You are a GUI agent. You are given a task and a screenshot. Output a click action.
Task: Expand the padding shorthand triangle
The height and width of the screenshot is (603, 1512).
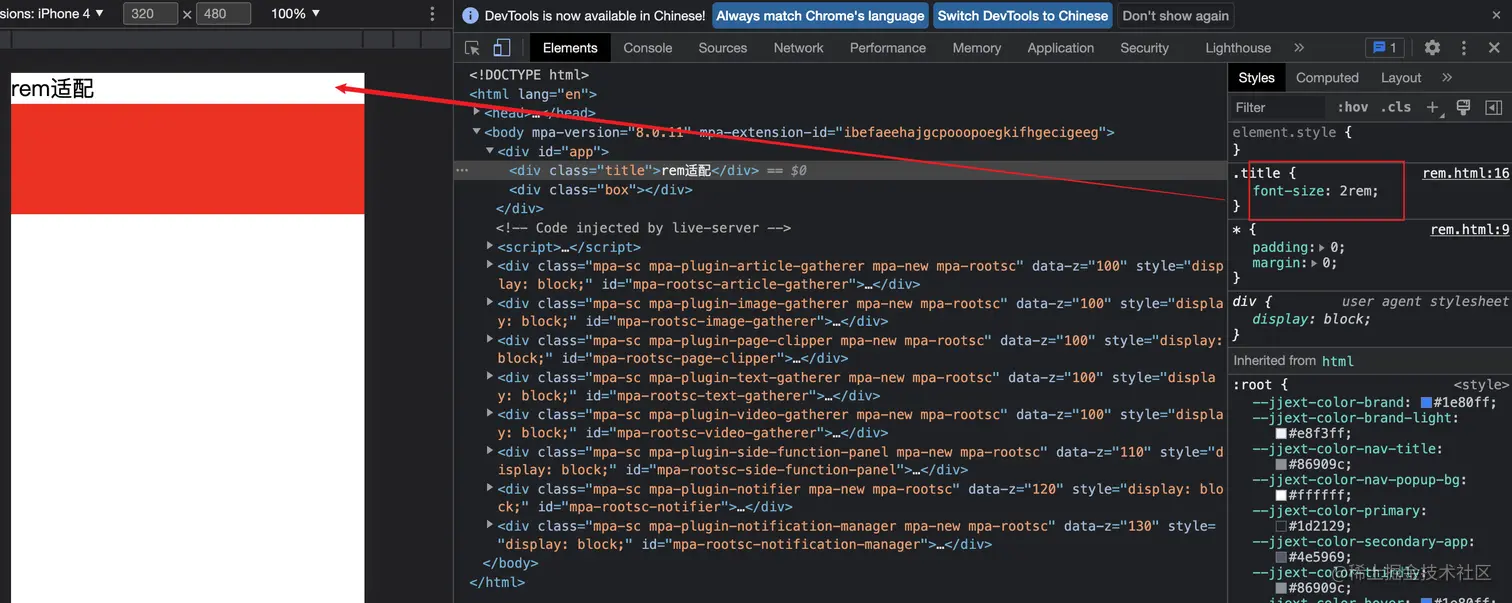[x=1322, y=247]
